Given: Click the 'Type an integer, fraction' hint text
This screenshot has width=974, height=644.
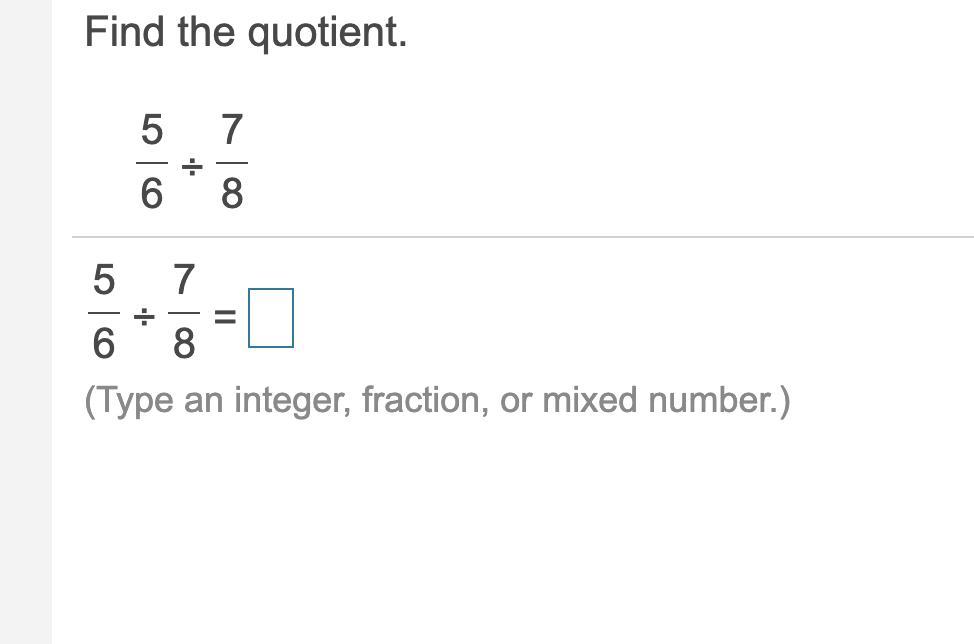Looking at the screenshot, I should [x=437, y=400].
